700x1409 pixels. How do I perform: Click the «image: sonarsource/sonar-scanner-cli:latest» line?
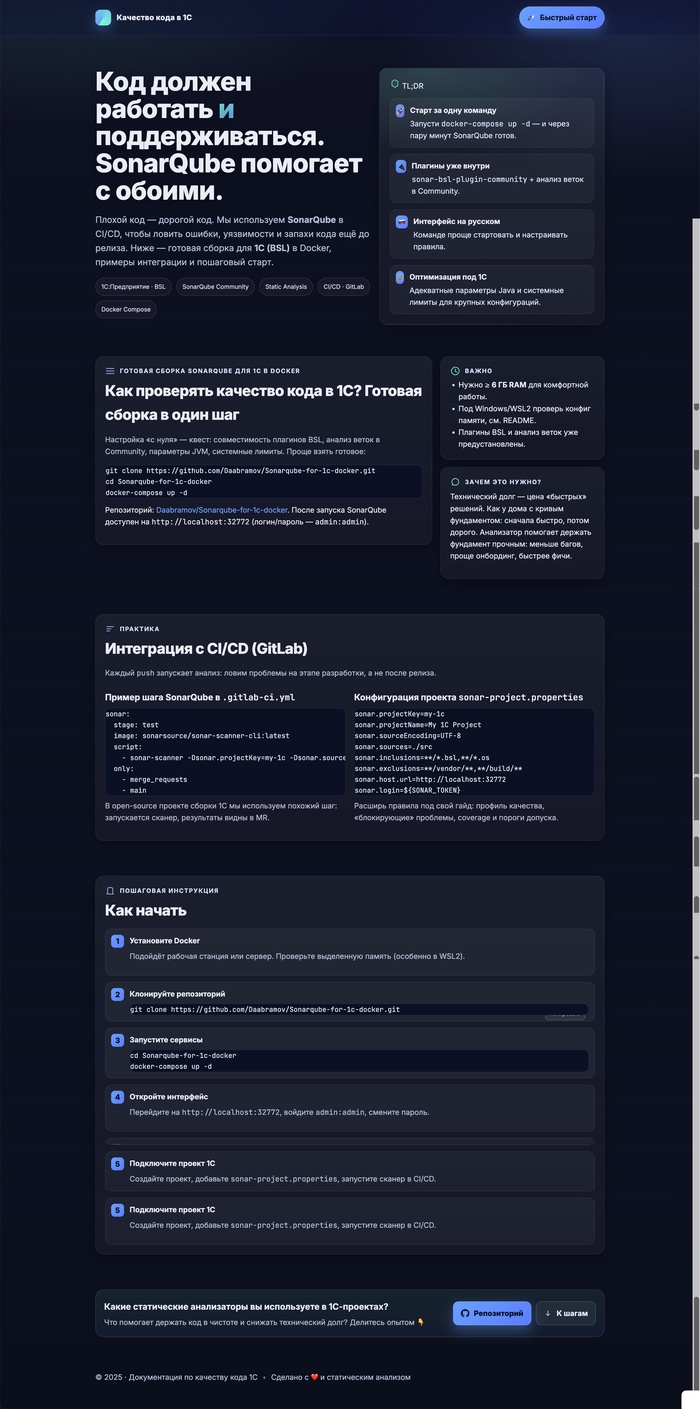point(202,736)
